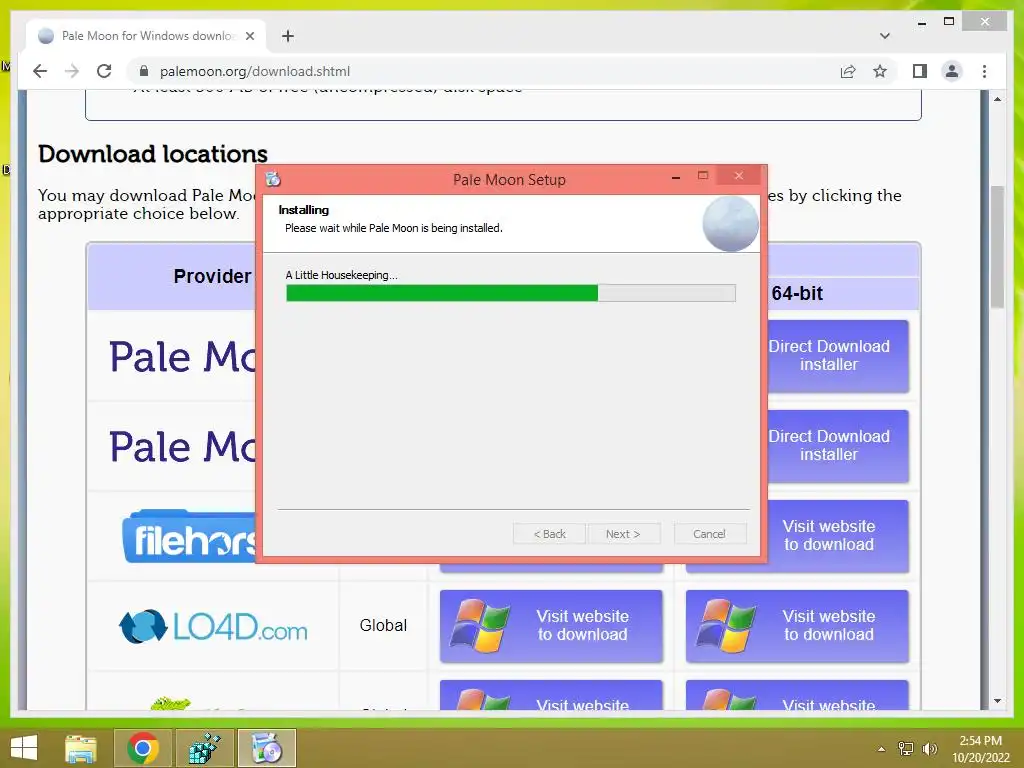Click the filehorse logo

coord(190,537)
